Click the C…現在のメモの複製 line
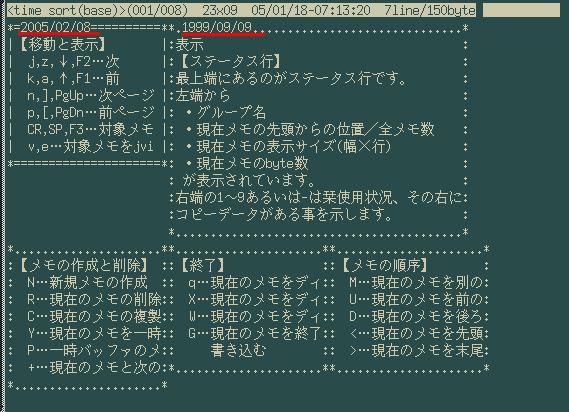Screen dimensions: 569x412 (x=94, y=317)
